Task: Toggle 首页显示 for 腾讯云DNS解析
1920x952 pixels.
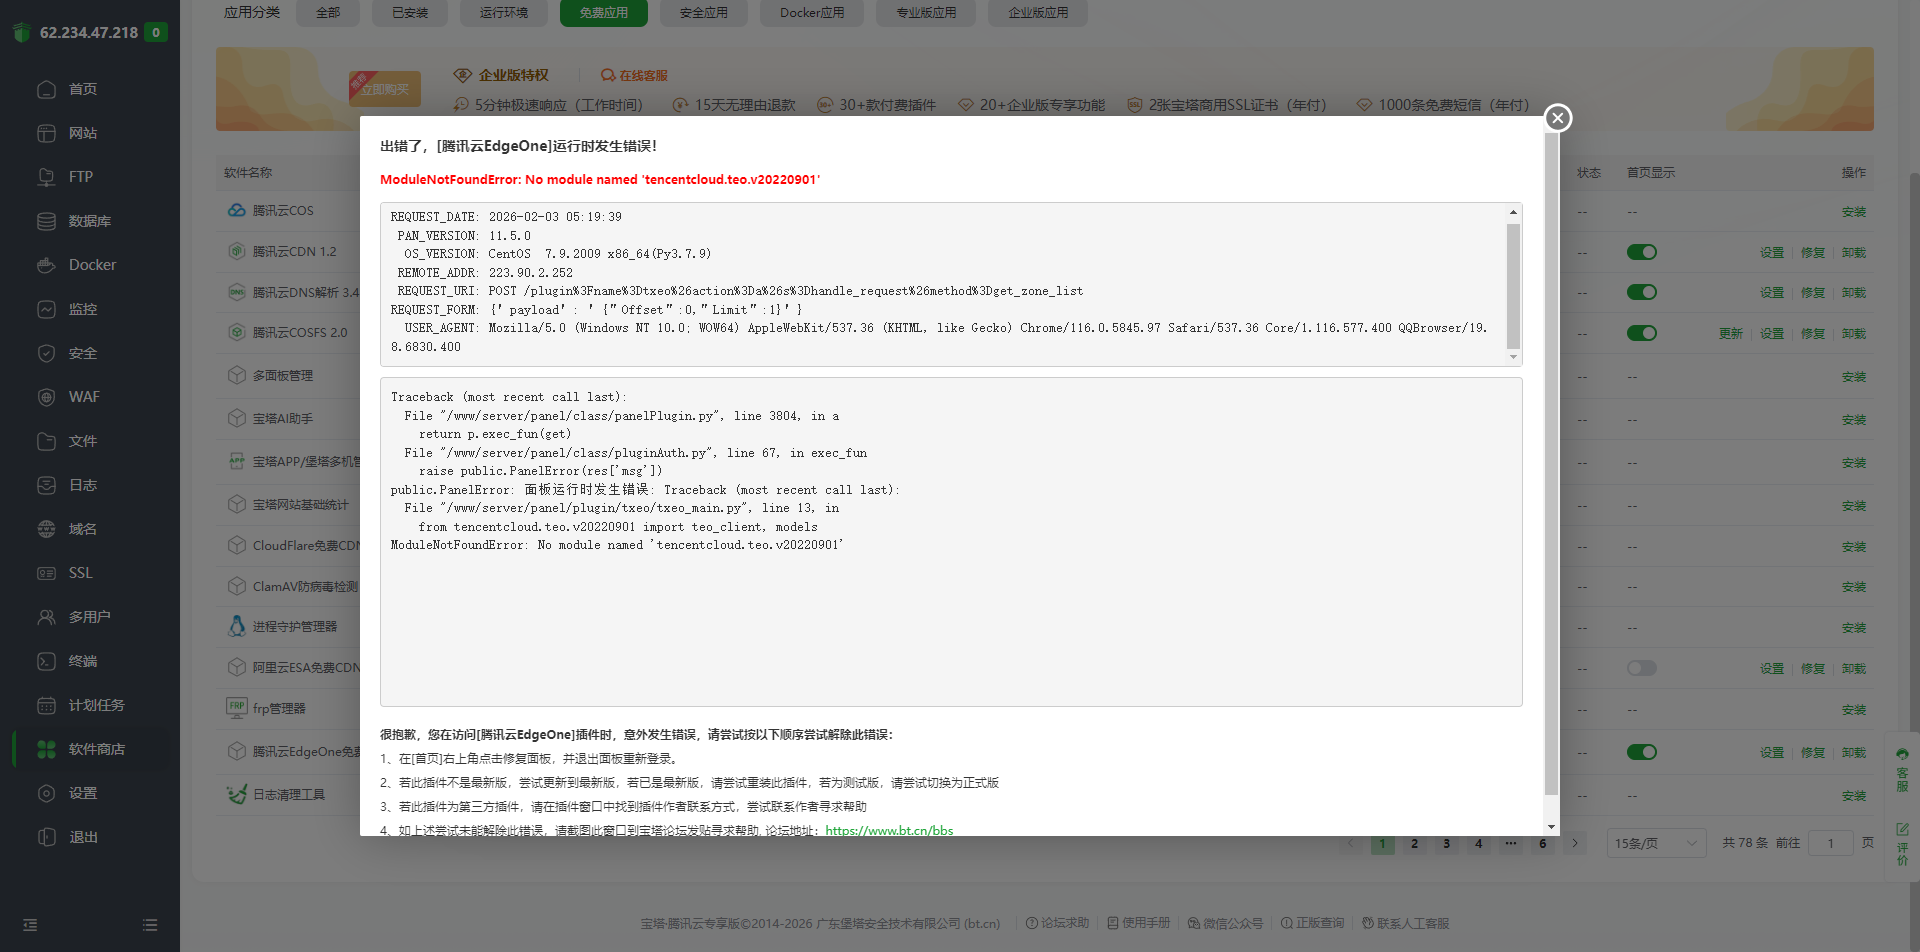Action: [x=1642, y=292]
